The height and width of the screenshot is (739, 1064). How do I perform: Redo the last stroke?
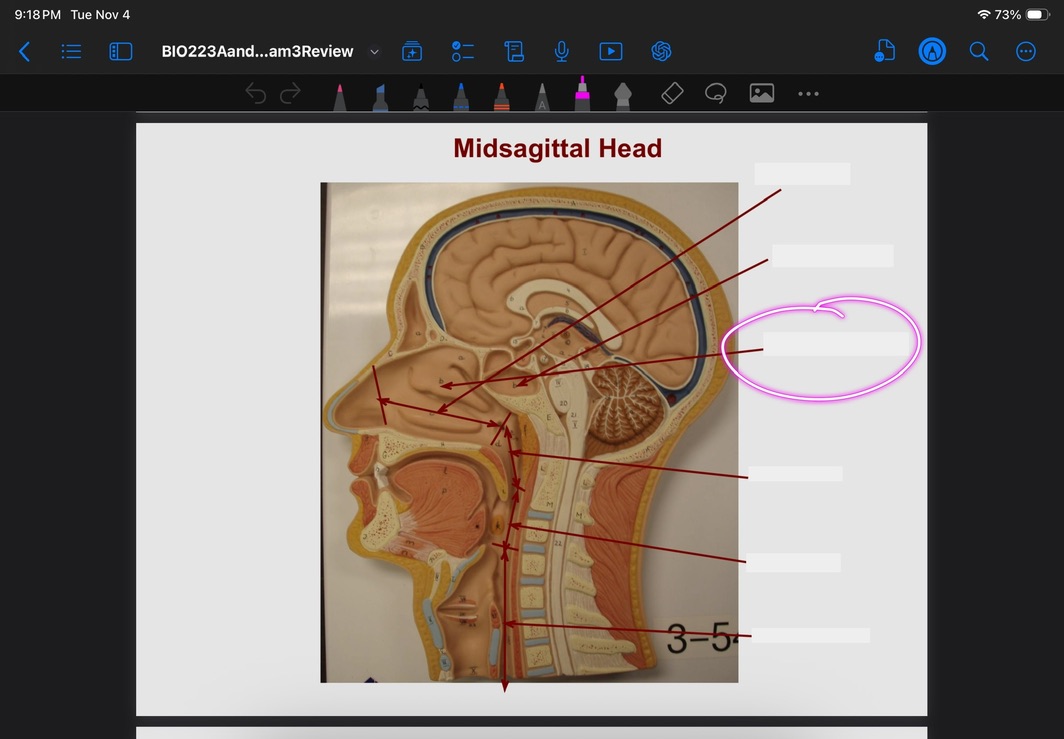[290, 94]
